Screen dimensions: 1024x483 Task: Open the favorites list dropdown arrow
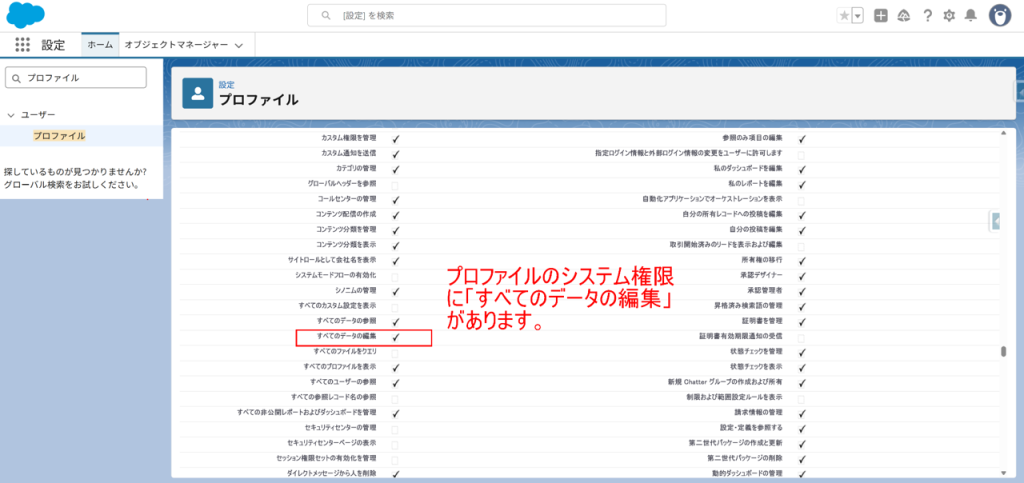pos(857,16)
